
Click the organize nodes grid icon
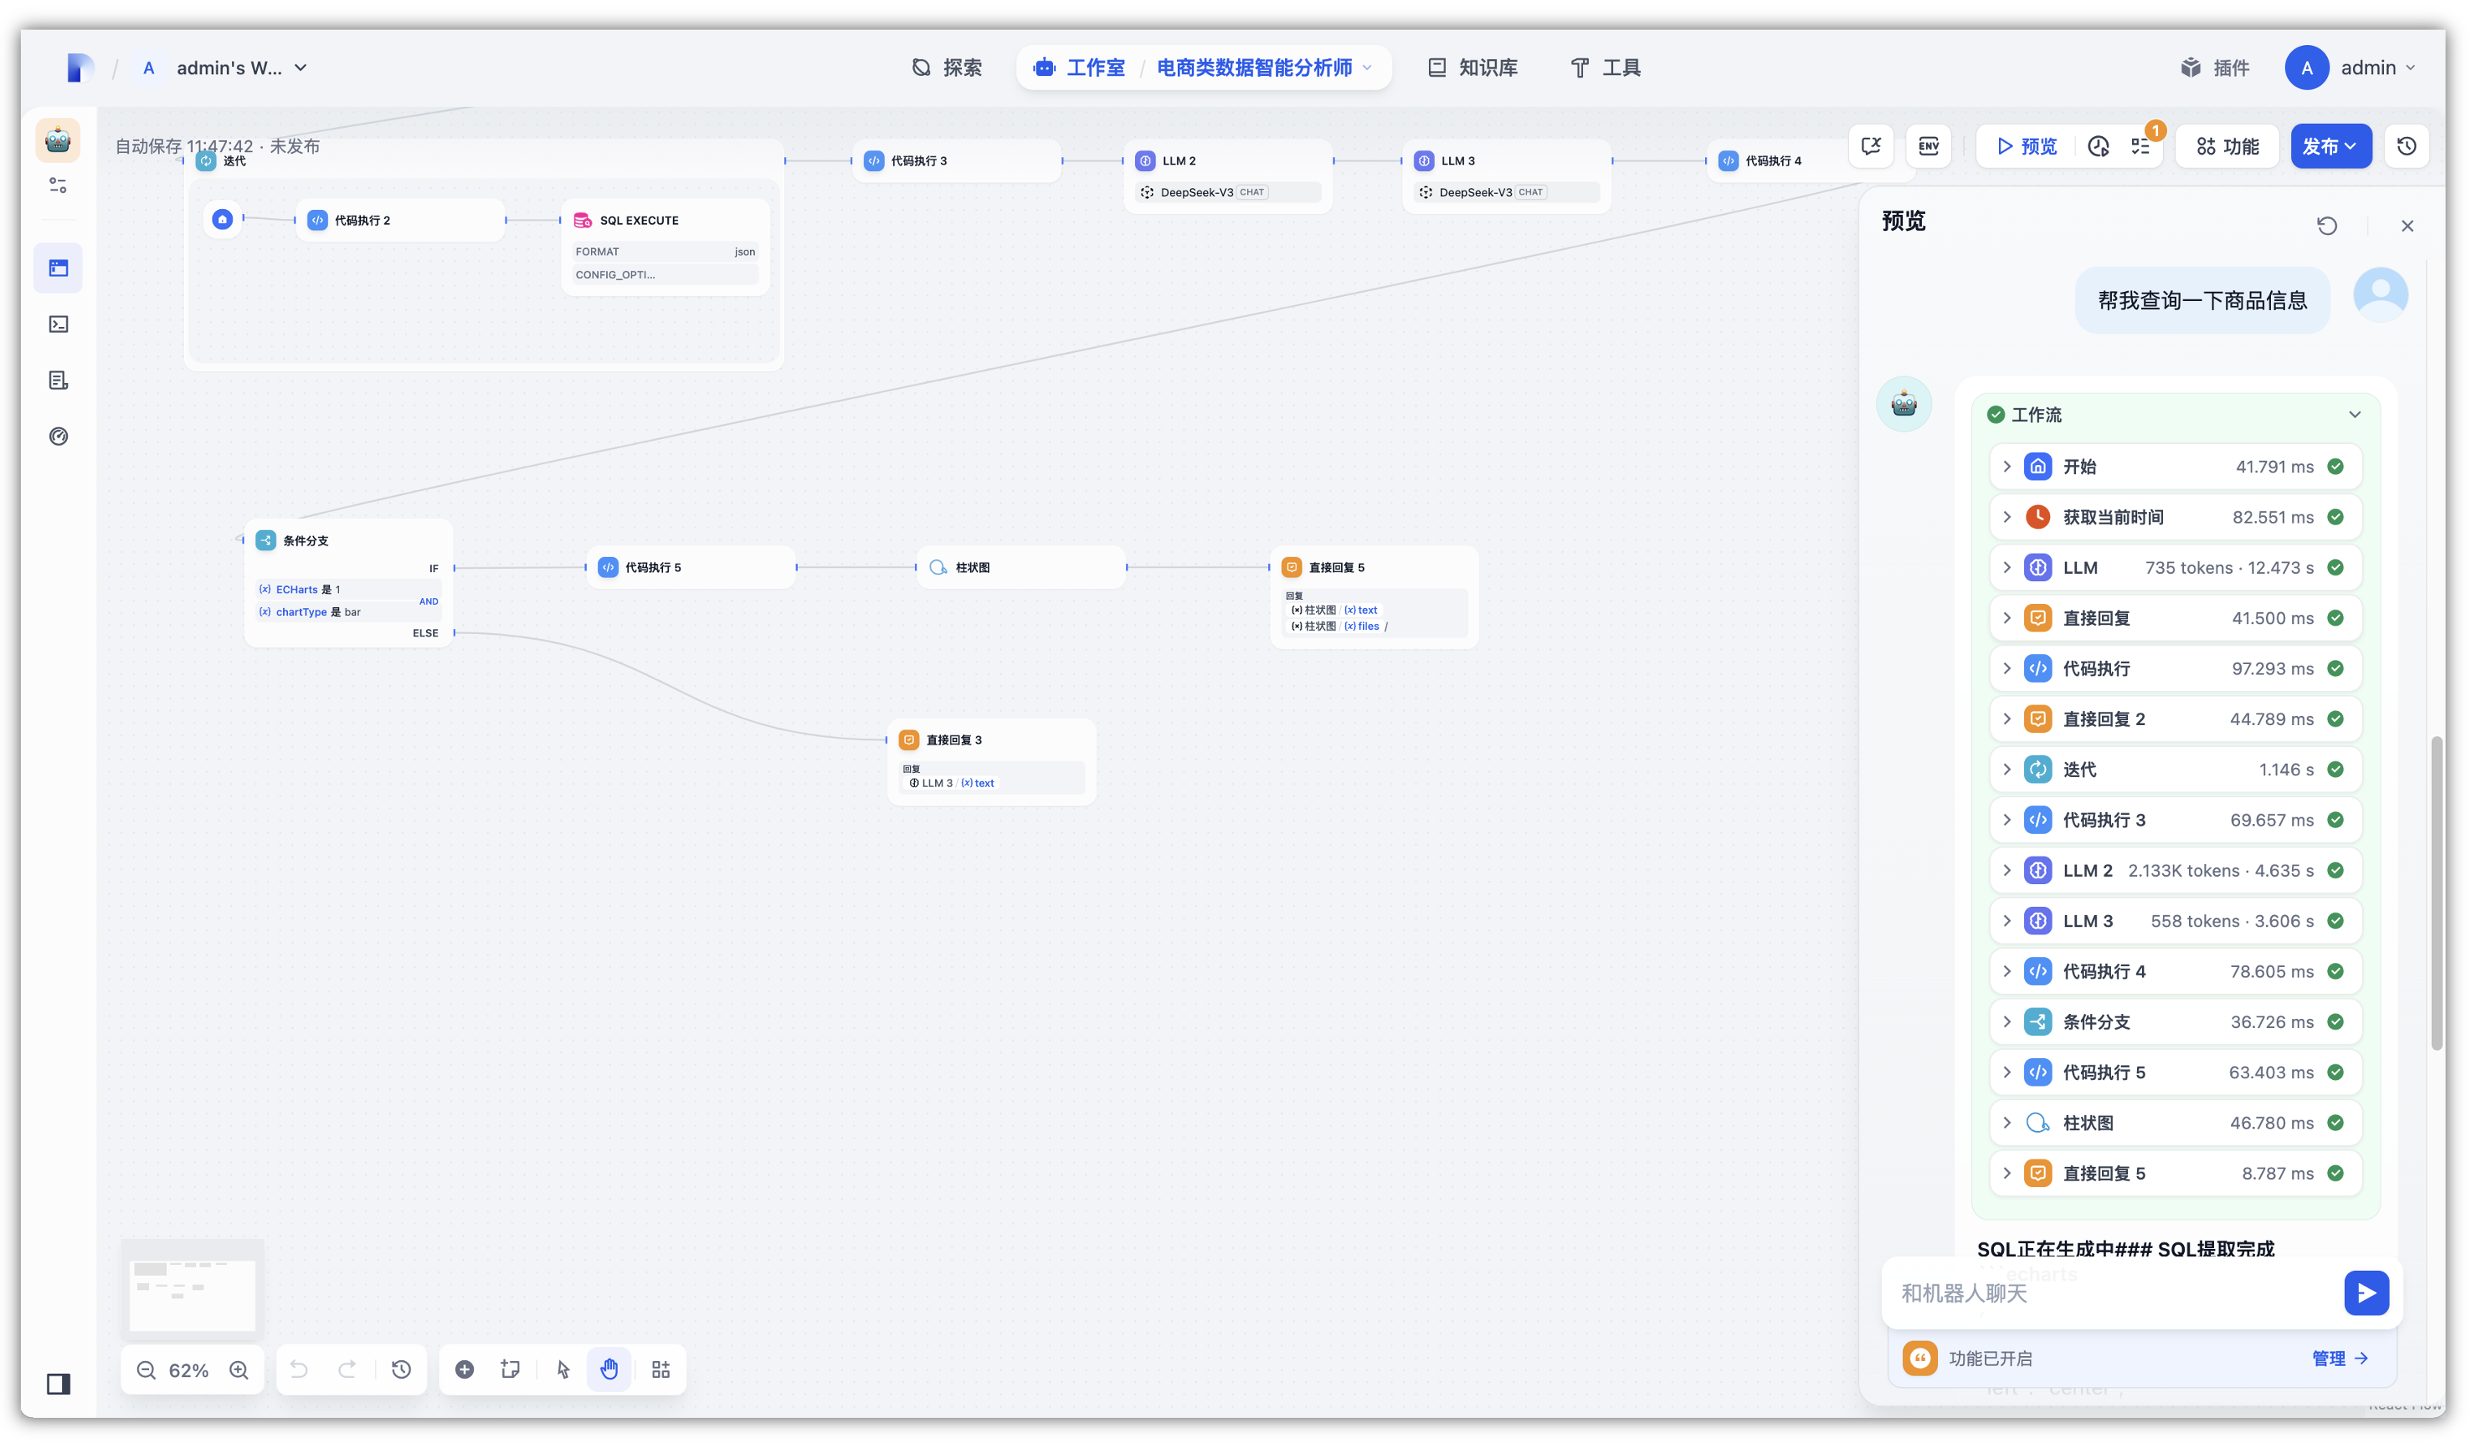[x=661, y=1370]
